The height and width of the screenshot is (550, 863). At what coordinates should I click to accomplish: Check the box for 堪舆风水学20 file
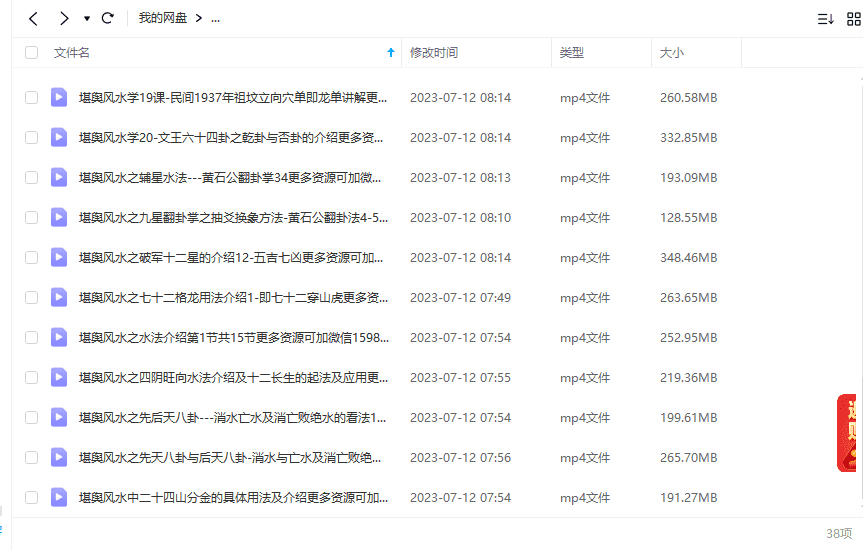32,137
